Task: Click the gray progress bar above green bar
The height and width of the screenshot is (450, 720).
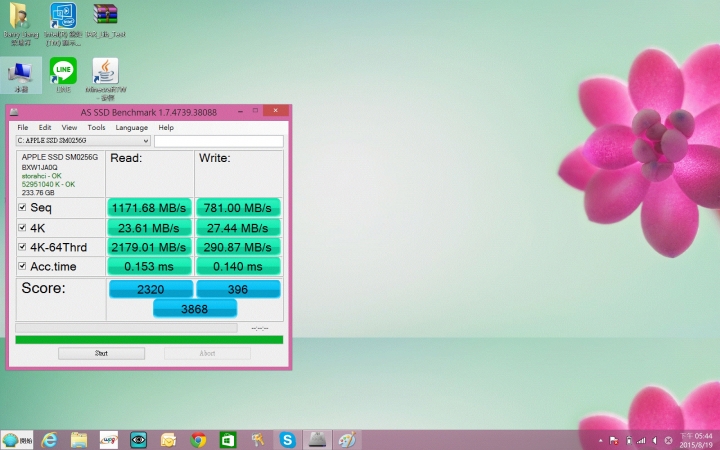Action: point(126,328)
